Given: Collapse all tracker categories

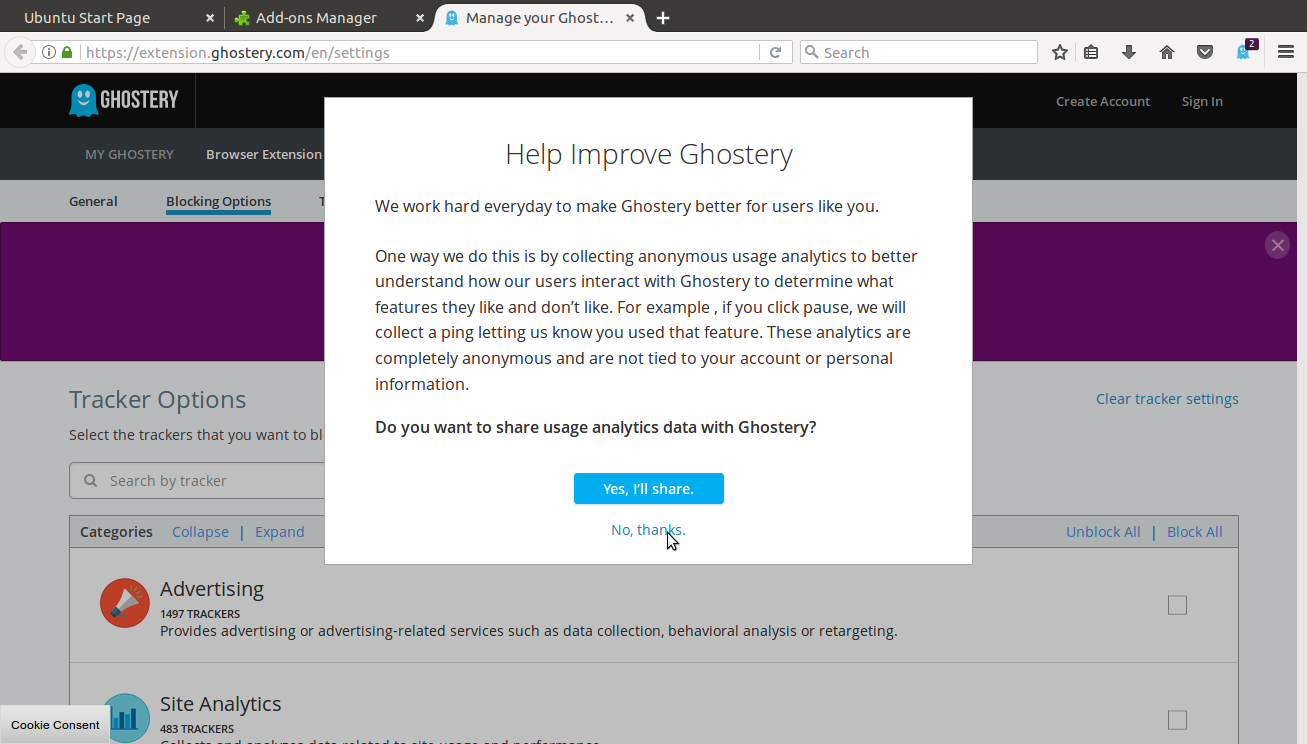Looking at the screenshot, I should 200,531.
